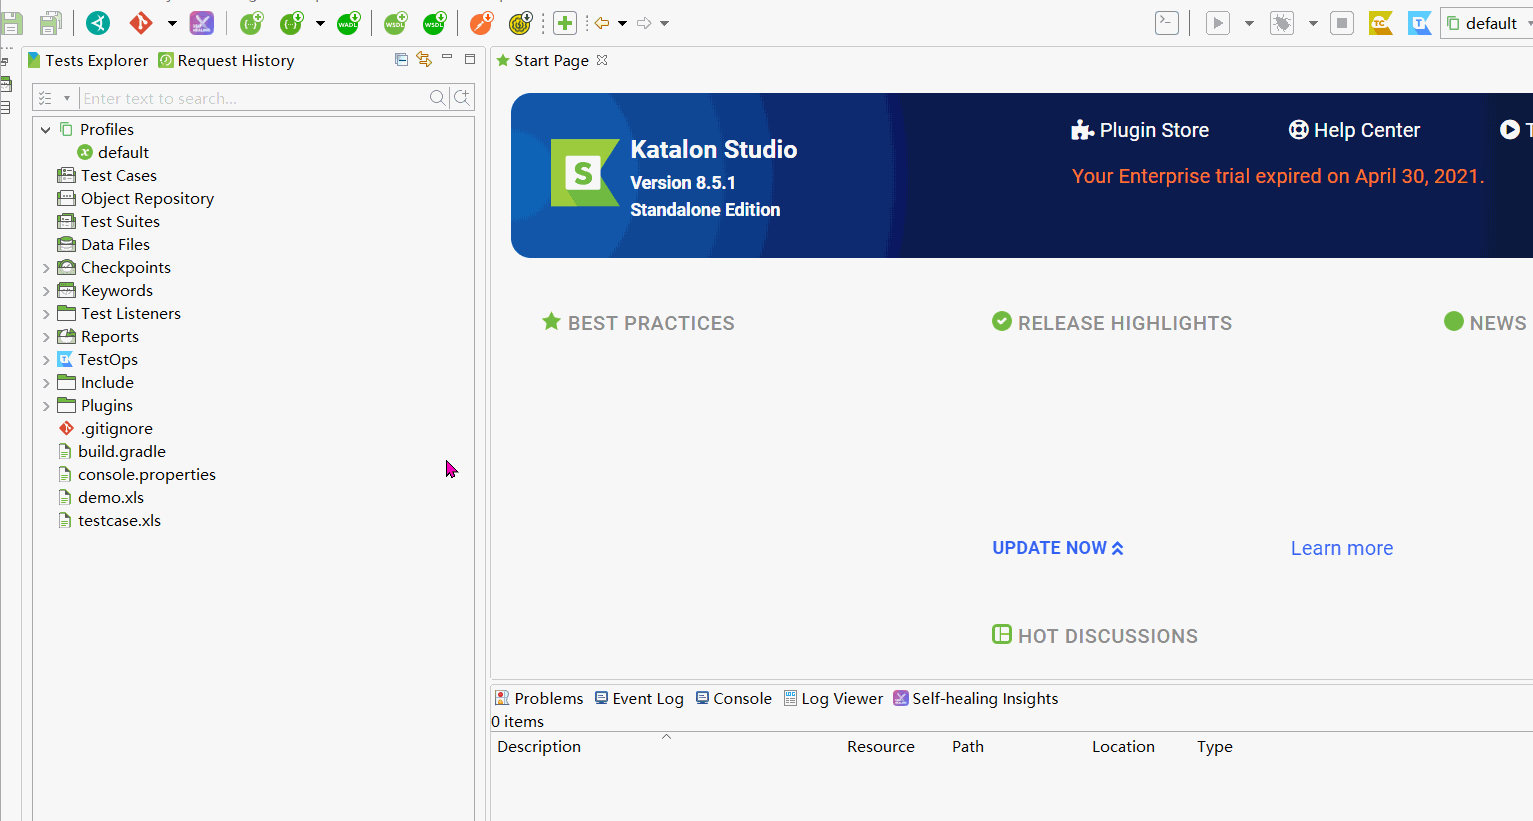This screenshot has width=1533, height=821.
Task: Open the yellow TC TestCloud icon
Action: [1381, 23]
